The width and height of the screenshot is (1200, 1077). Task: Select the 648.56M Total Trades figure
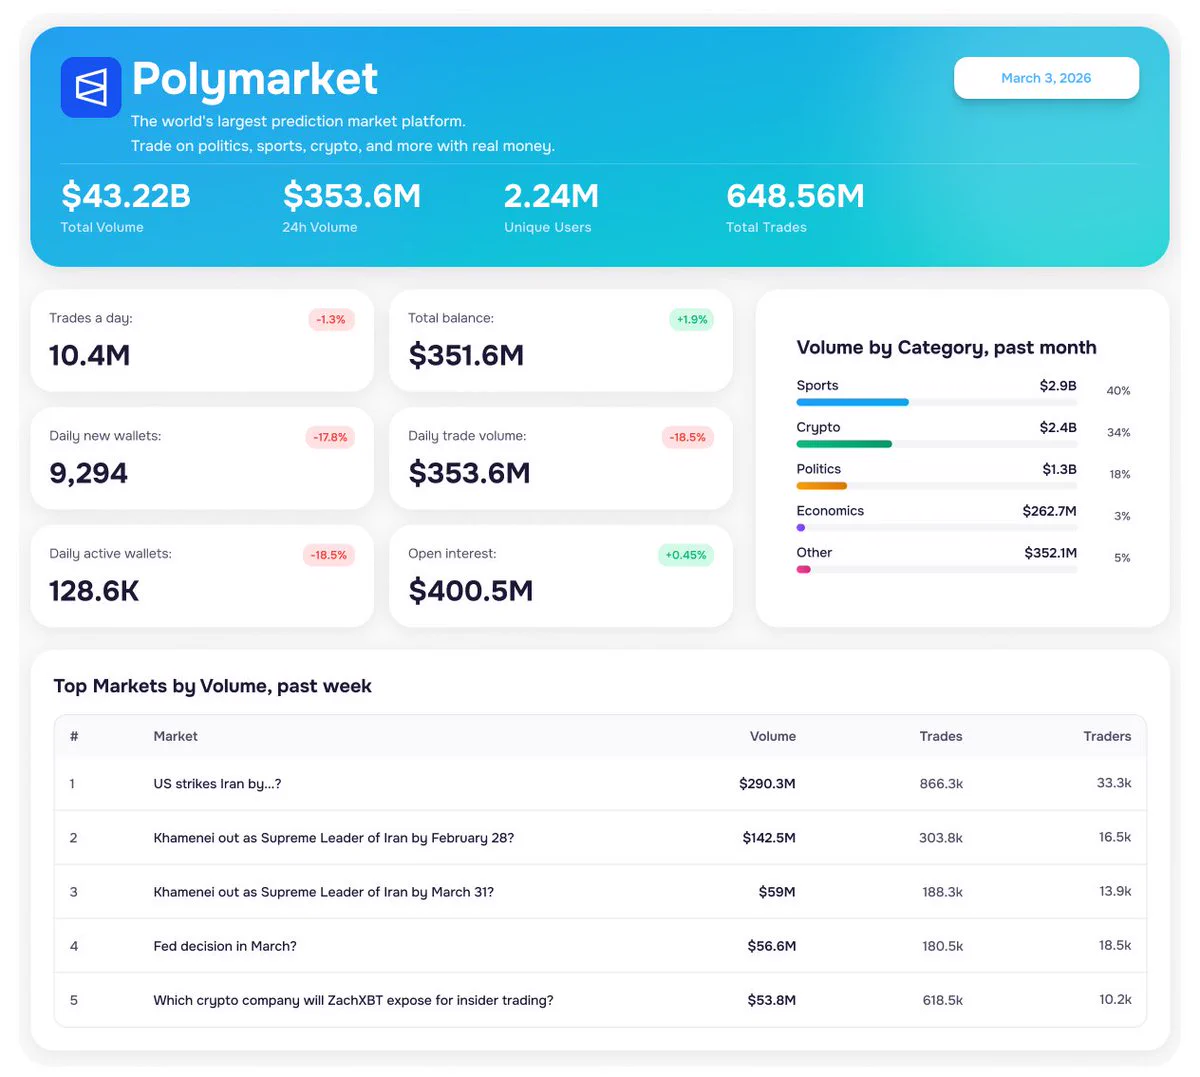pos(795,196)
